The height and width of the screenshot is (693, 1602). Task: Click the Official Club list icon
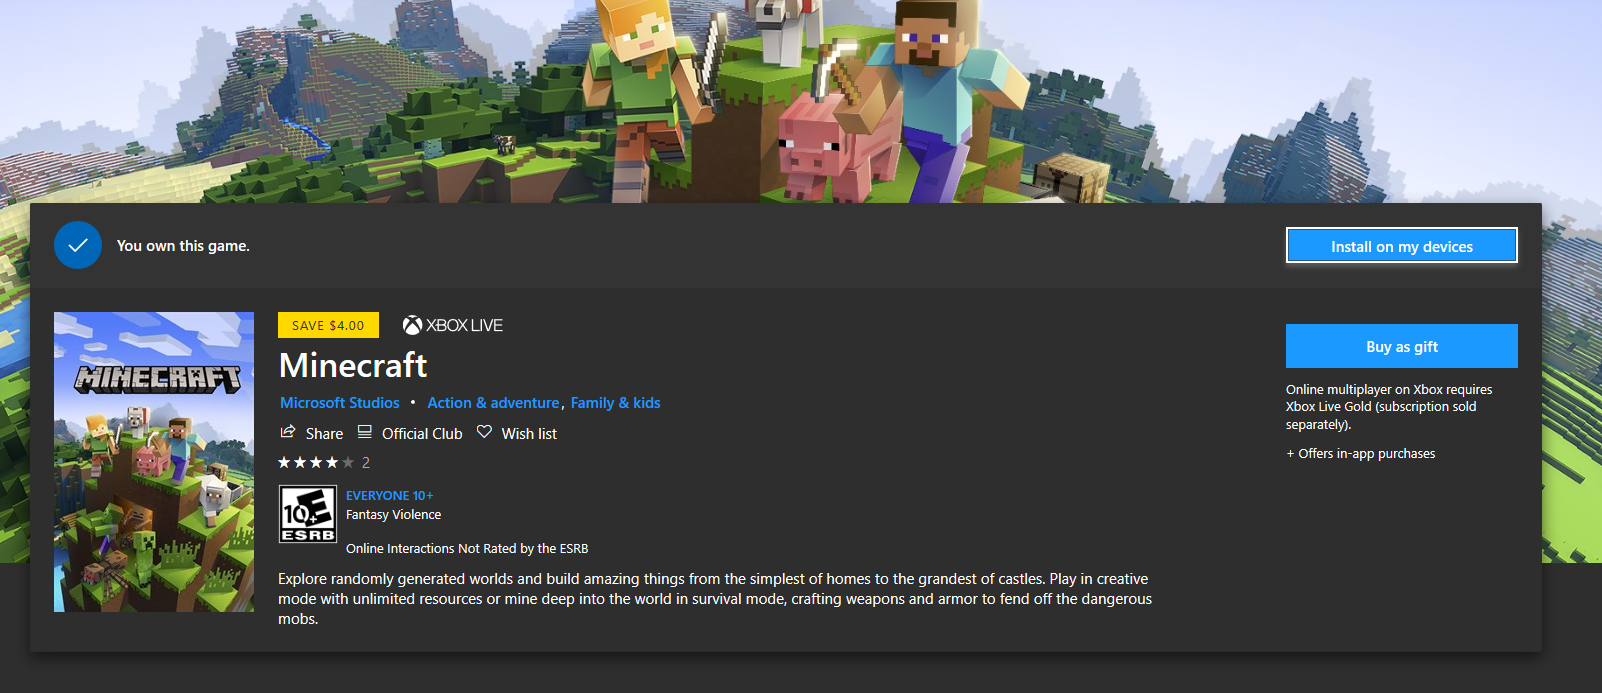365,432
